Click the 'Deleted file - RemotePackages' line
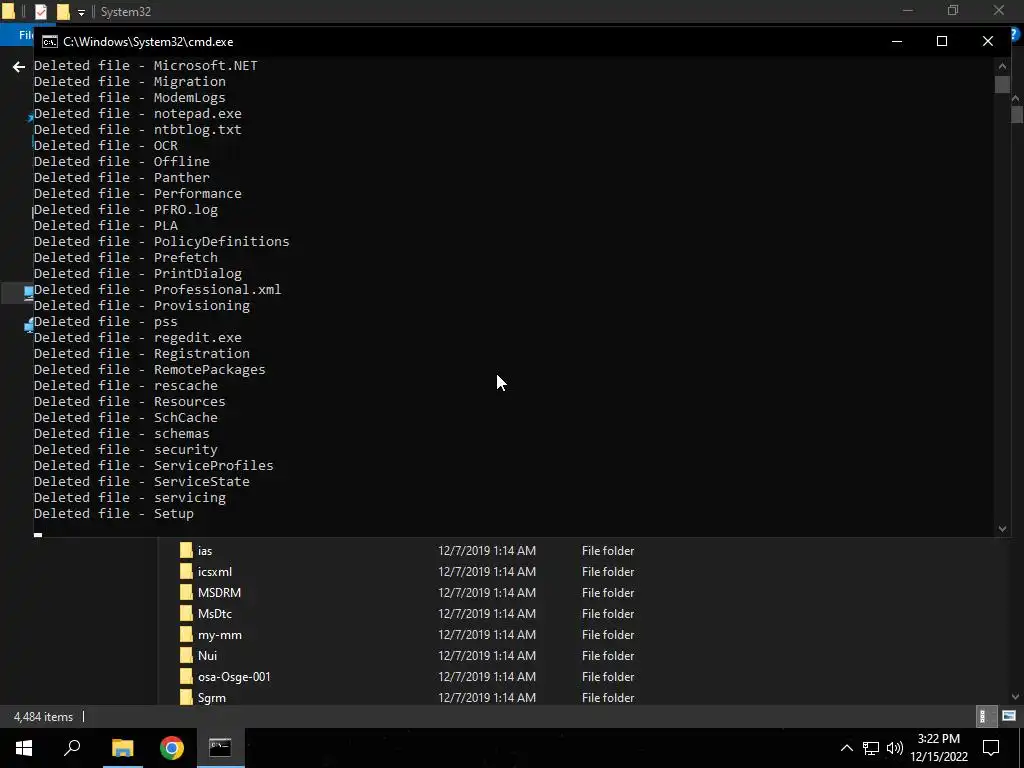Image resolution: width=1024 pixels, height=768 pixels. coord(150,369)
